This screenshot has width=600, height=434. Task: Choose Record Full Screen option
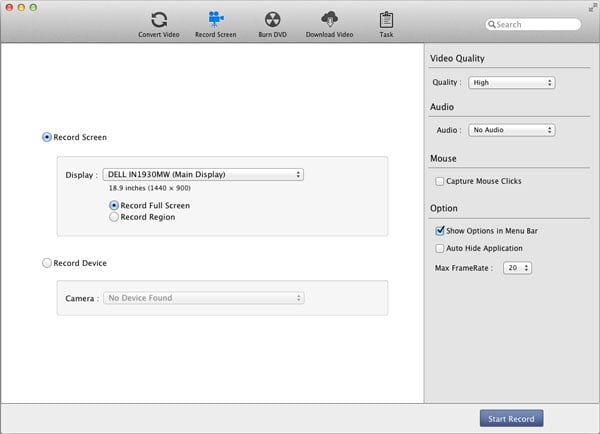coord(114,206)
